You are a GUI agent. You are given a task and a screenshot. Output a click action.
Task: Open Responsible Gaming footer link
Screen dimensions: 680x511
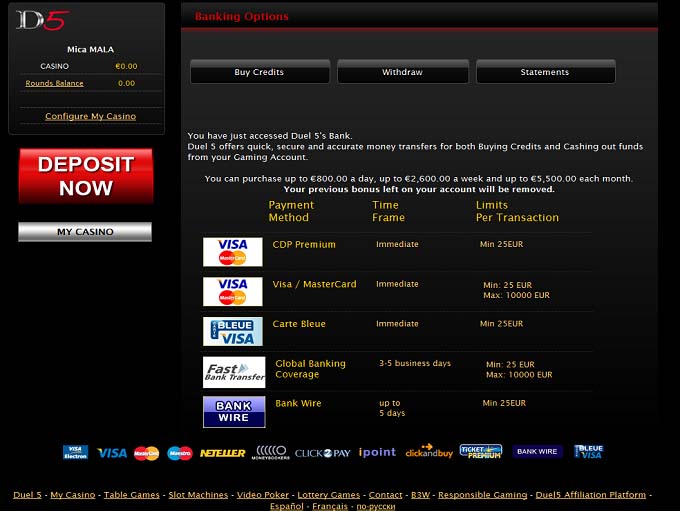click(483, 495)
